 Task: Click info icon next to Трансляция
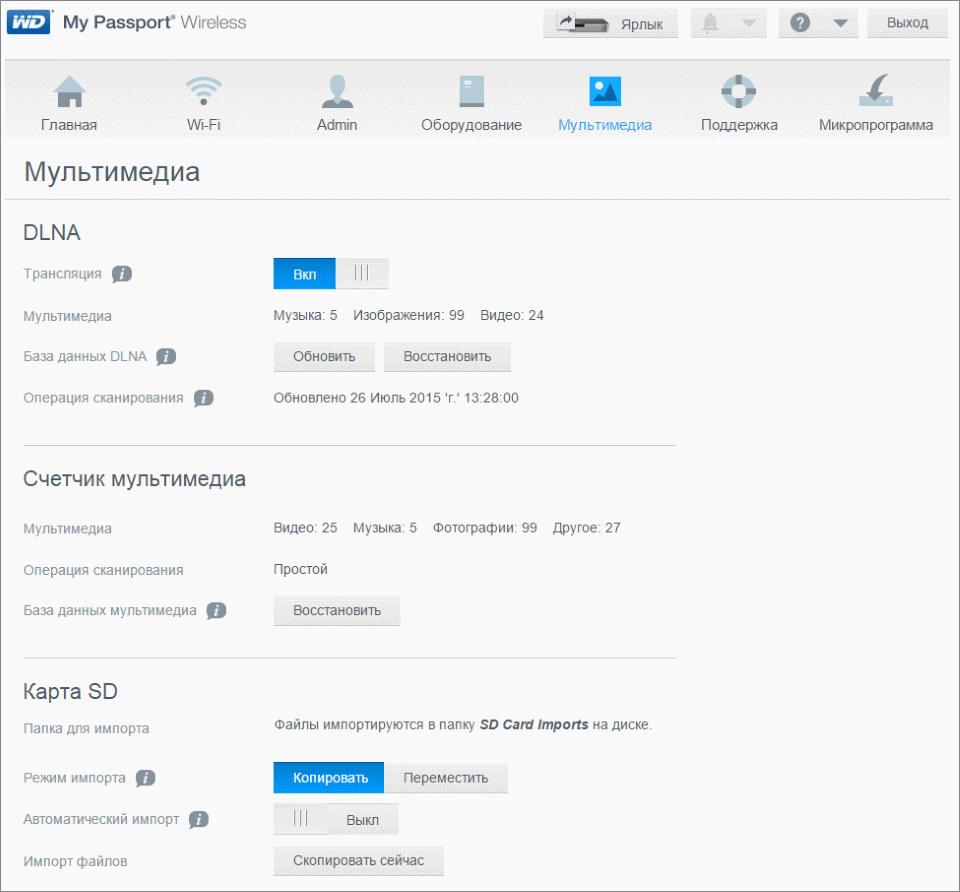pos(121,274)
